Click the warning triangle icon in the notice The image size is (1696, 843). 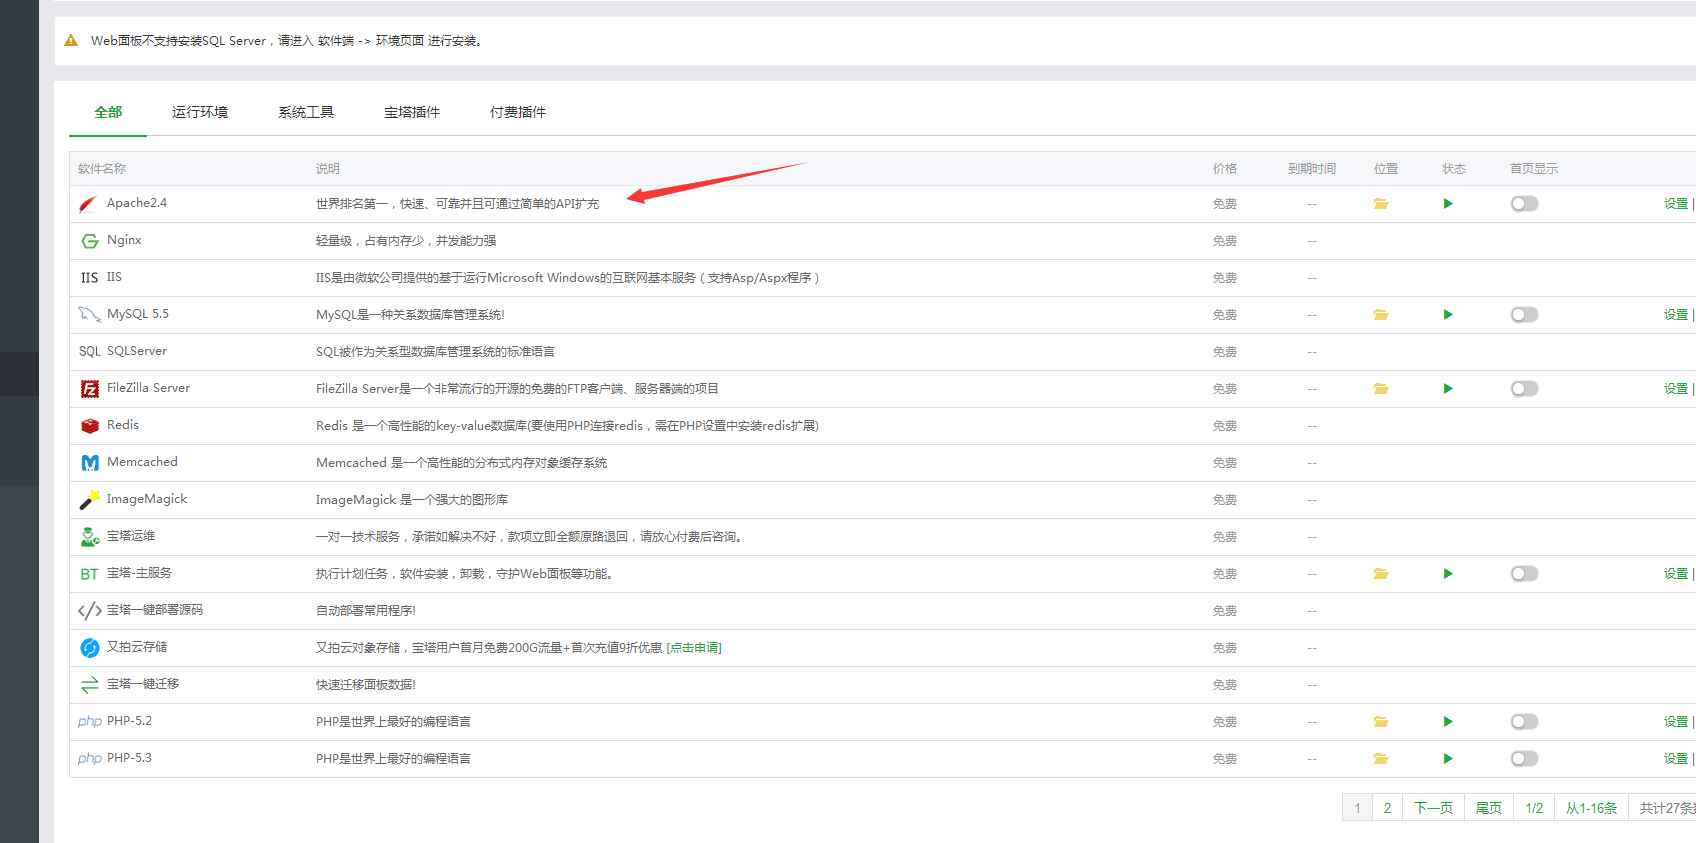(71, 41)
